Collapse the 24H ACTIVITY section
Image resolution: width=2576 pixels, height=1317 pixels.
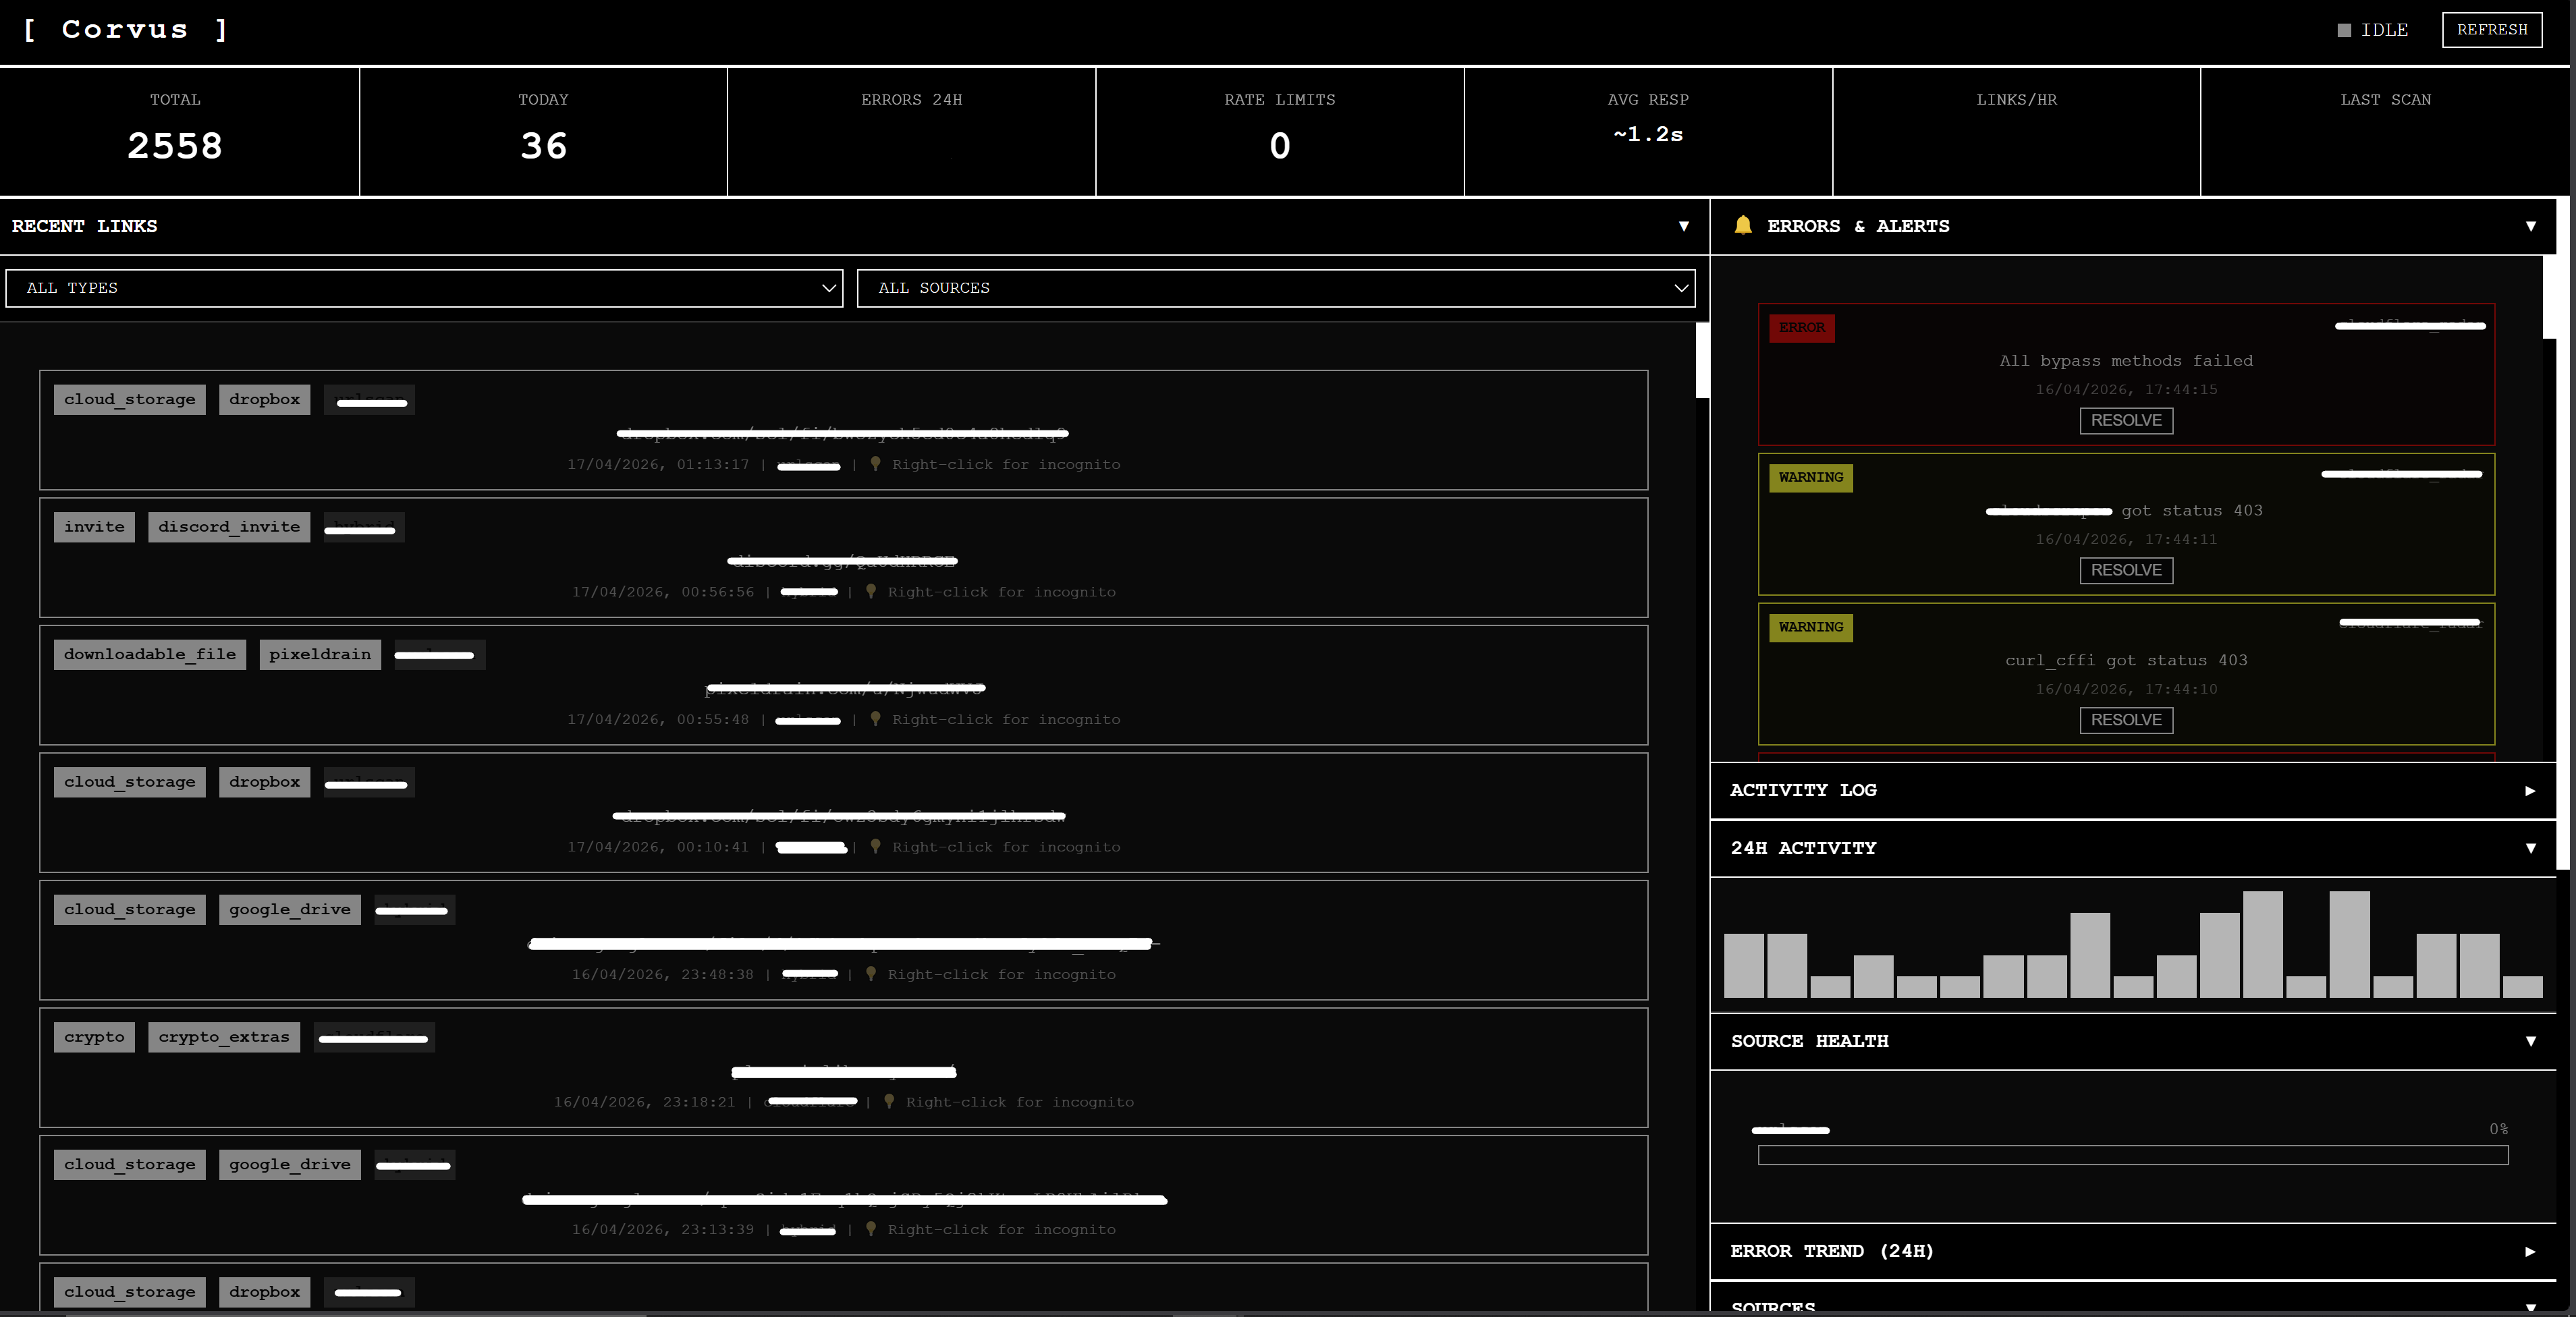(x=2133, y=848)
